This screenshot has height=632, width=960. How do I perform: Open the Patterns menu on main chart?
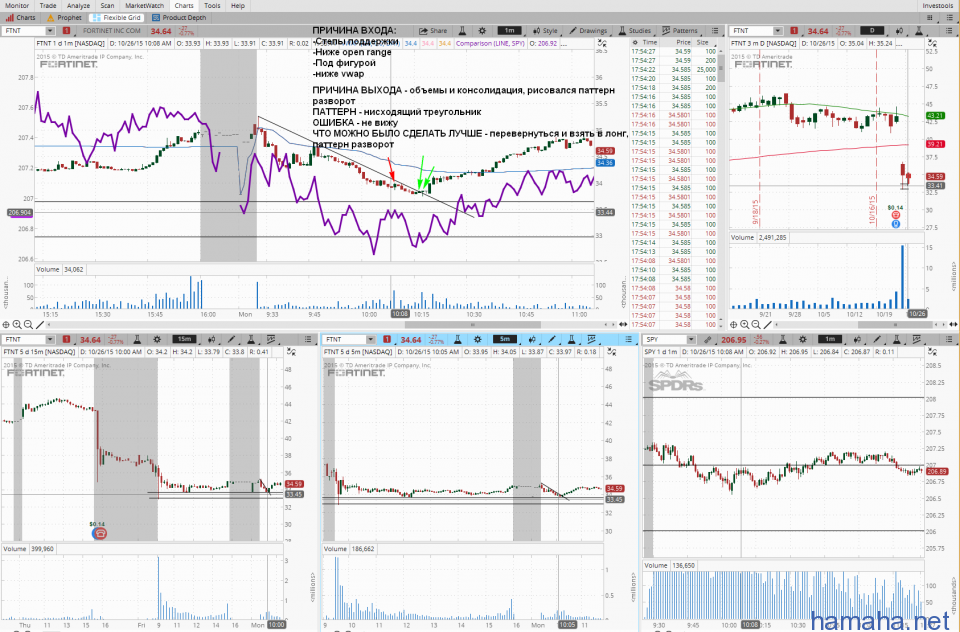coord(680,31)
